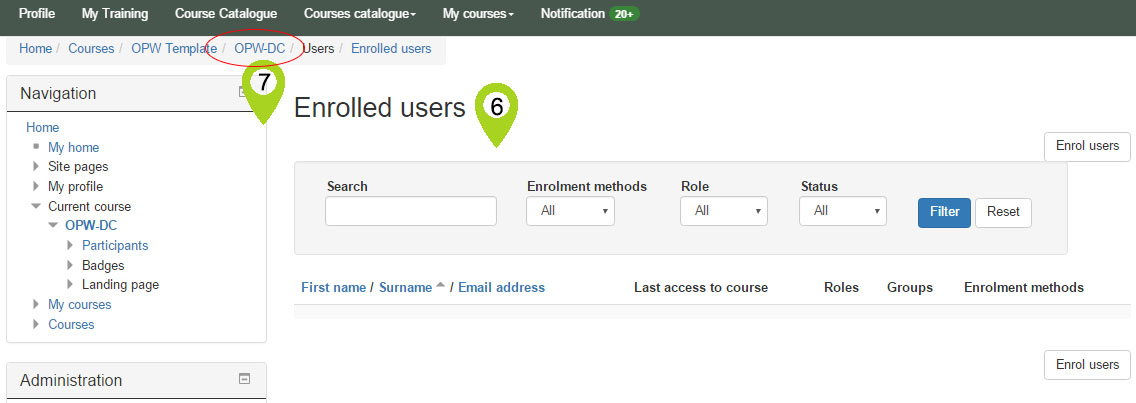1136x403 pixels.
Task: Open the Role filter dropdown
Action: tap(723, 211)
